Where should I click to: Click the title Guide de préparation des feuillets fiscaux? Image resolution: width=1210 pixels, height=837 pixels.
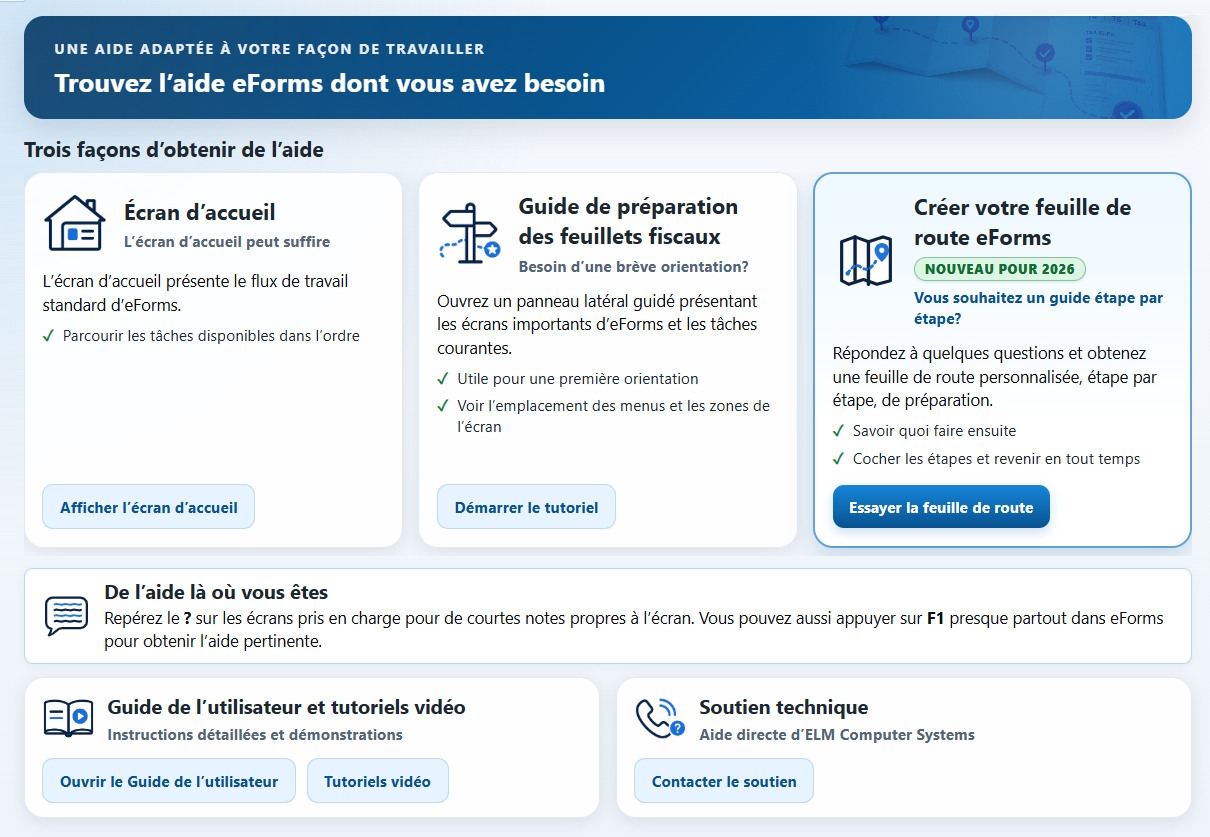[628, 222]
